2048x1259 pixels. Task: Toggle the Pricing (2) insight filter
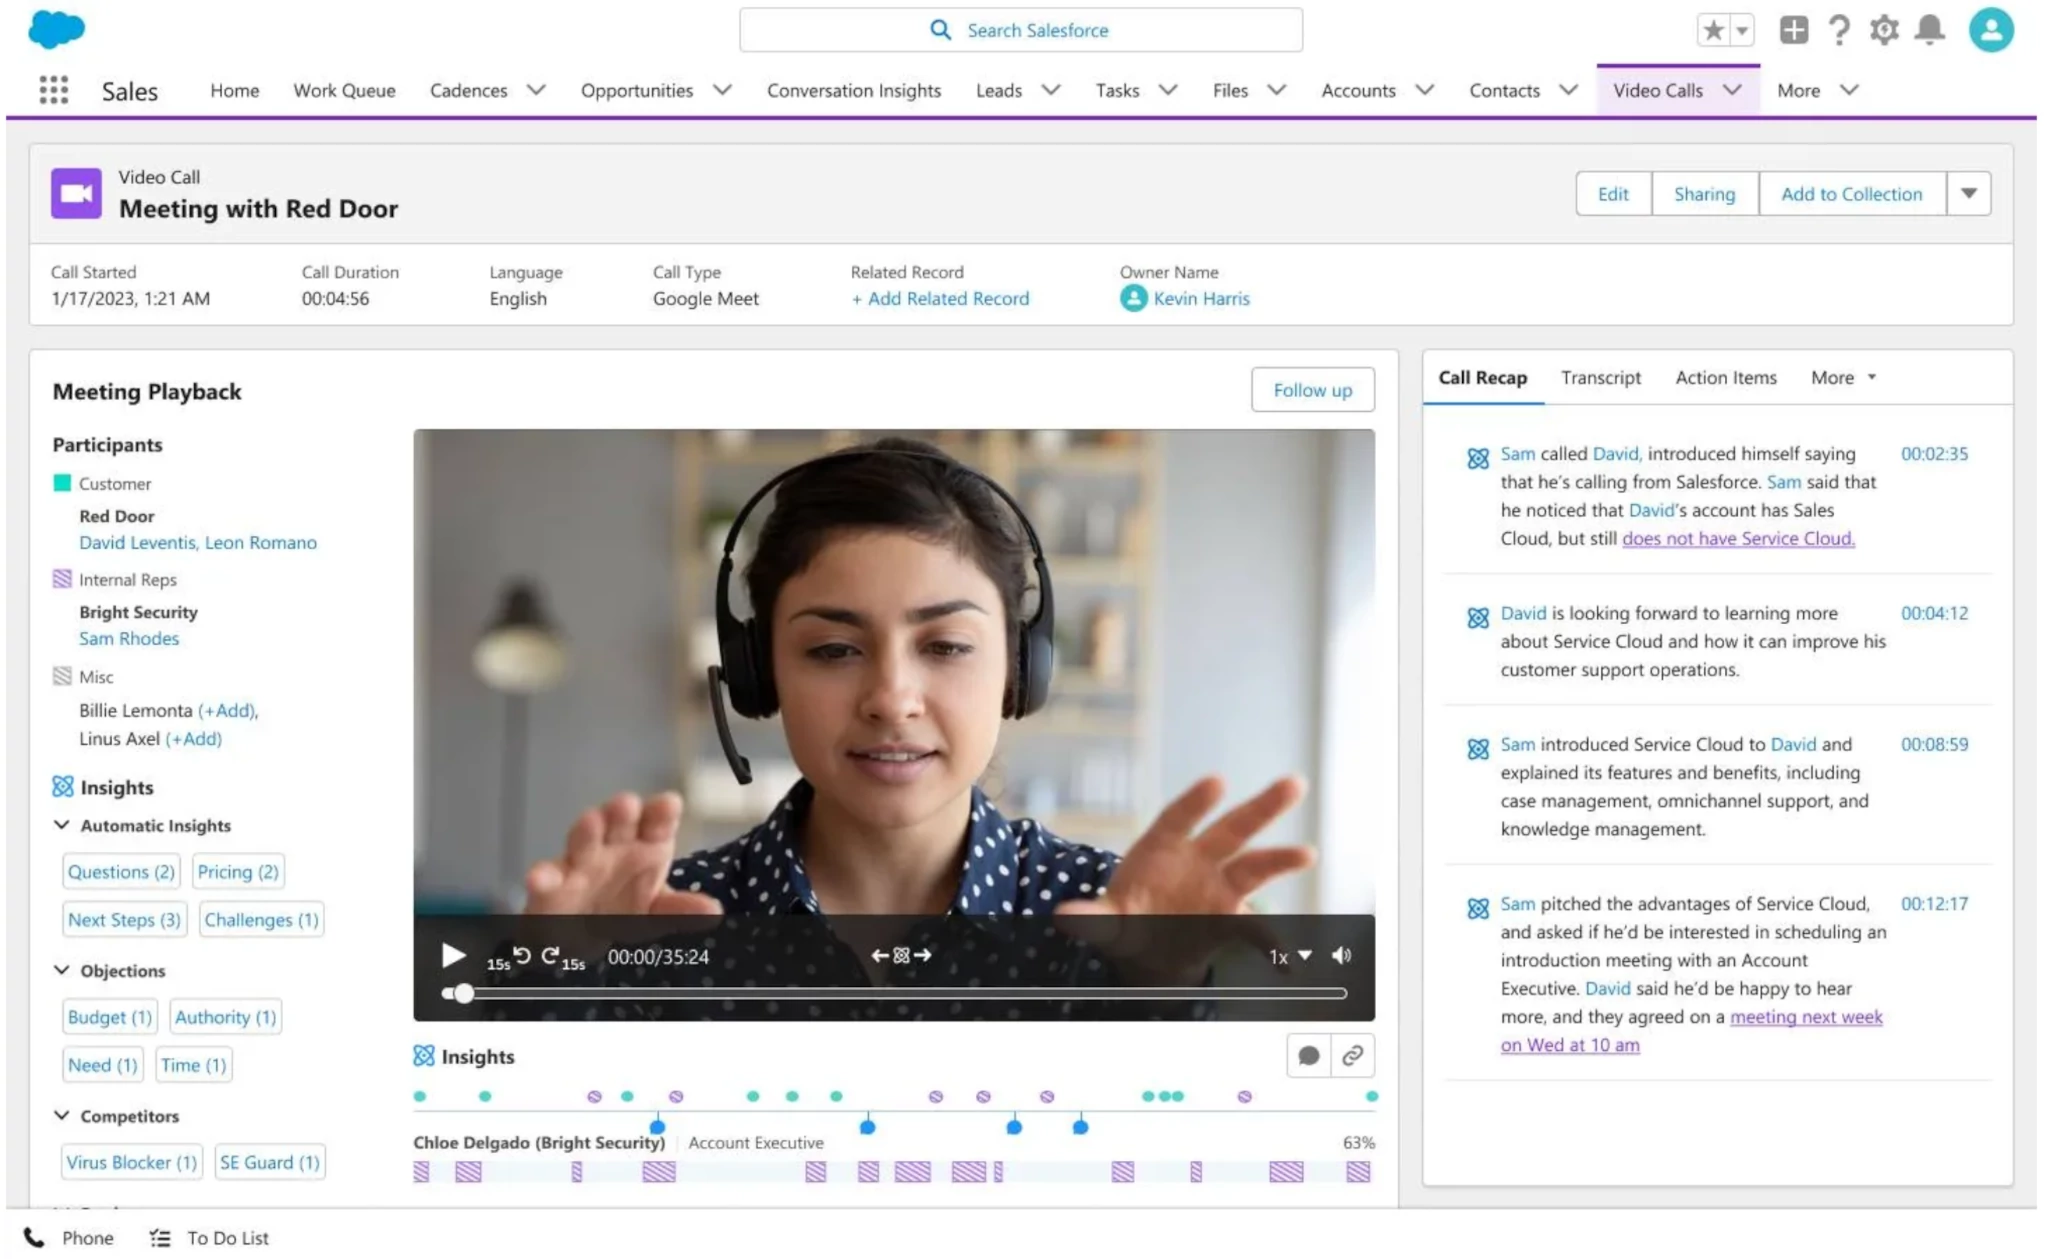click(238, 871)
